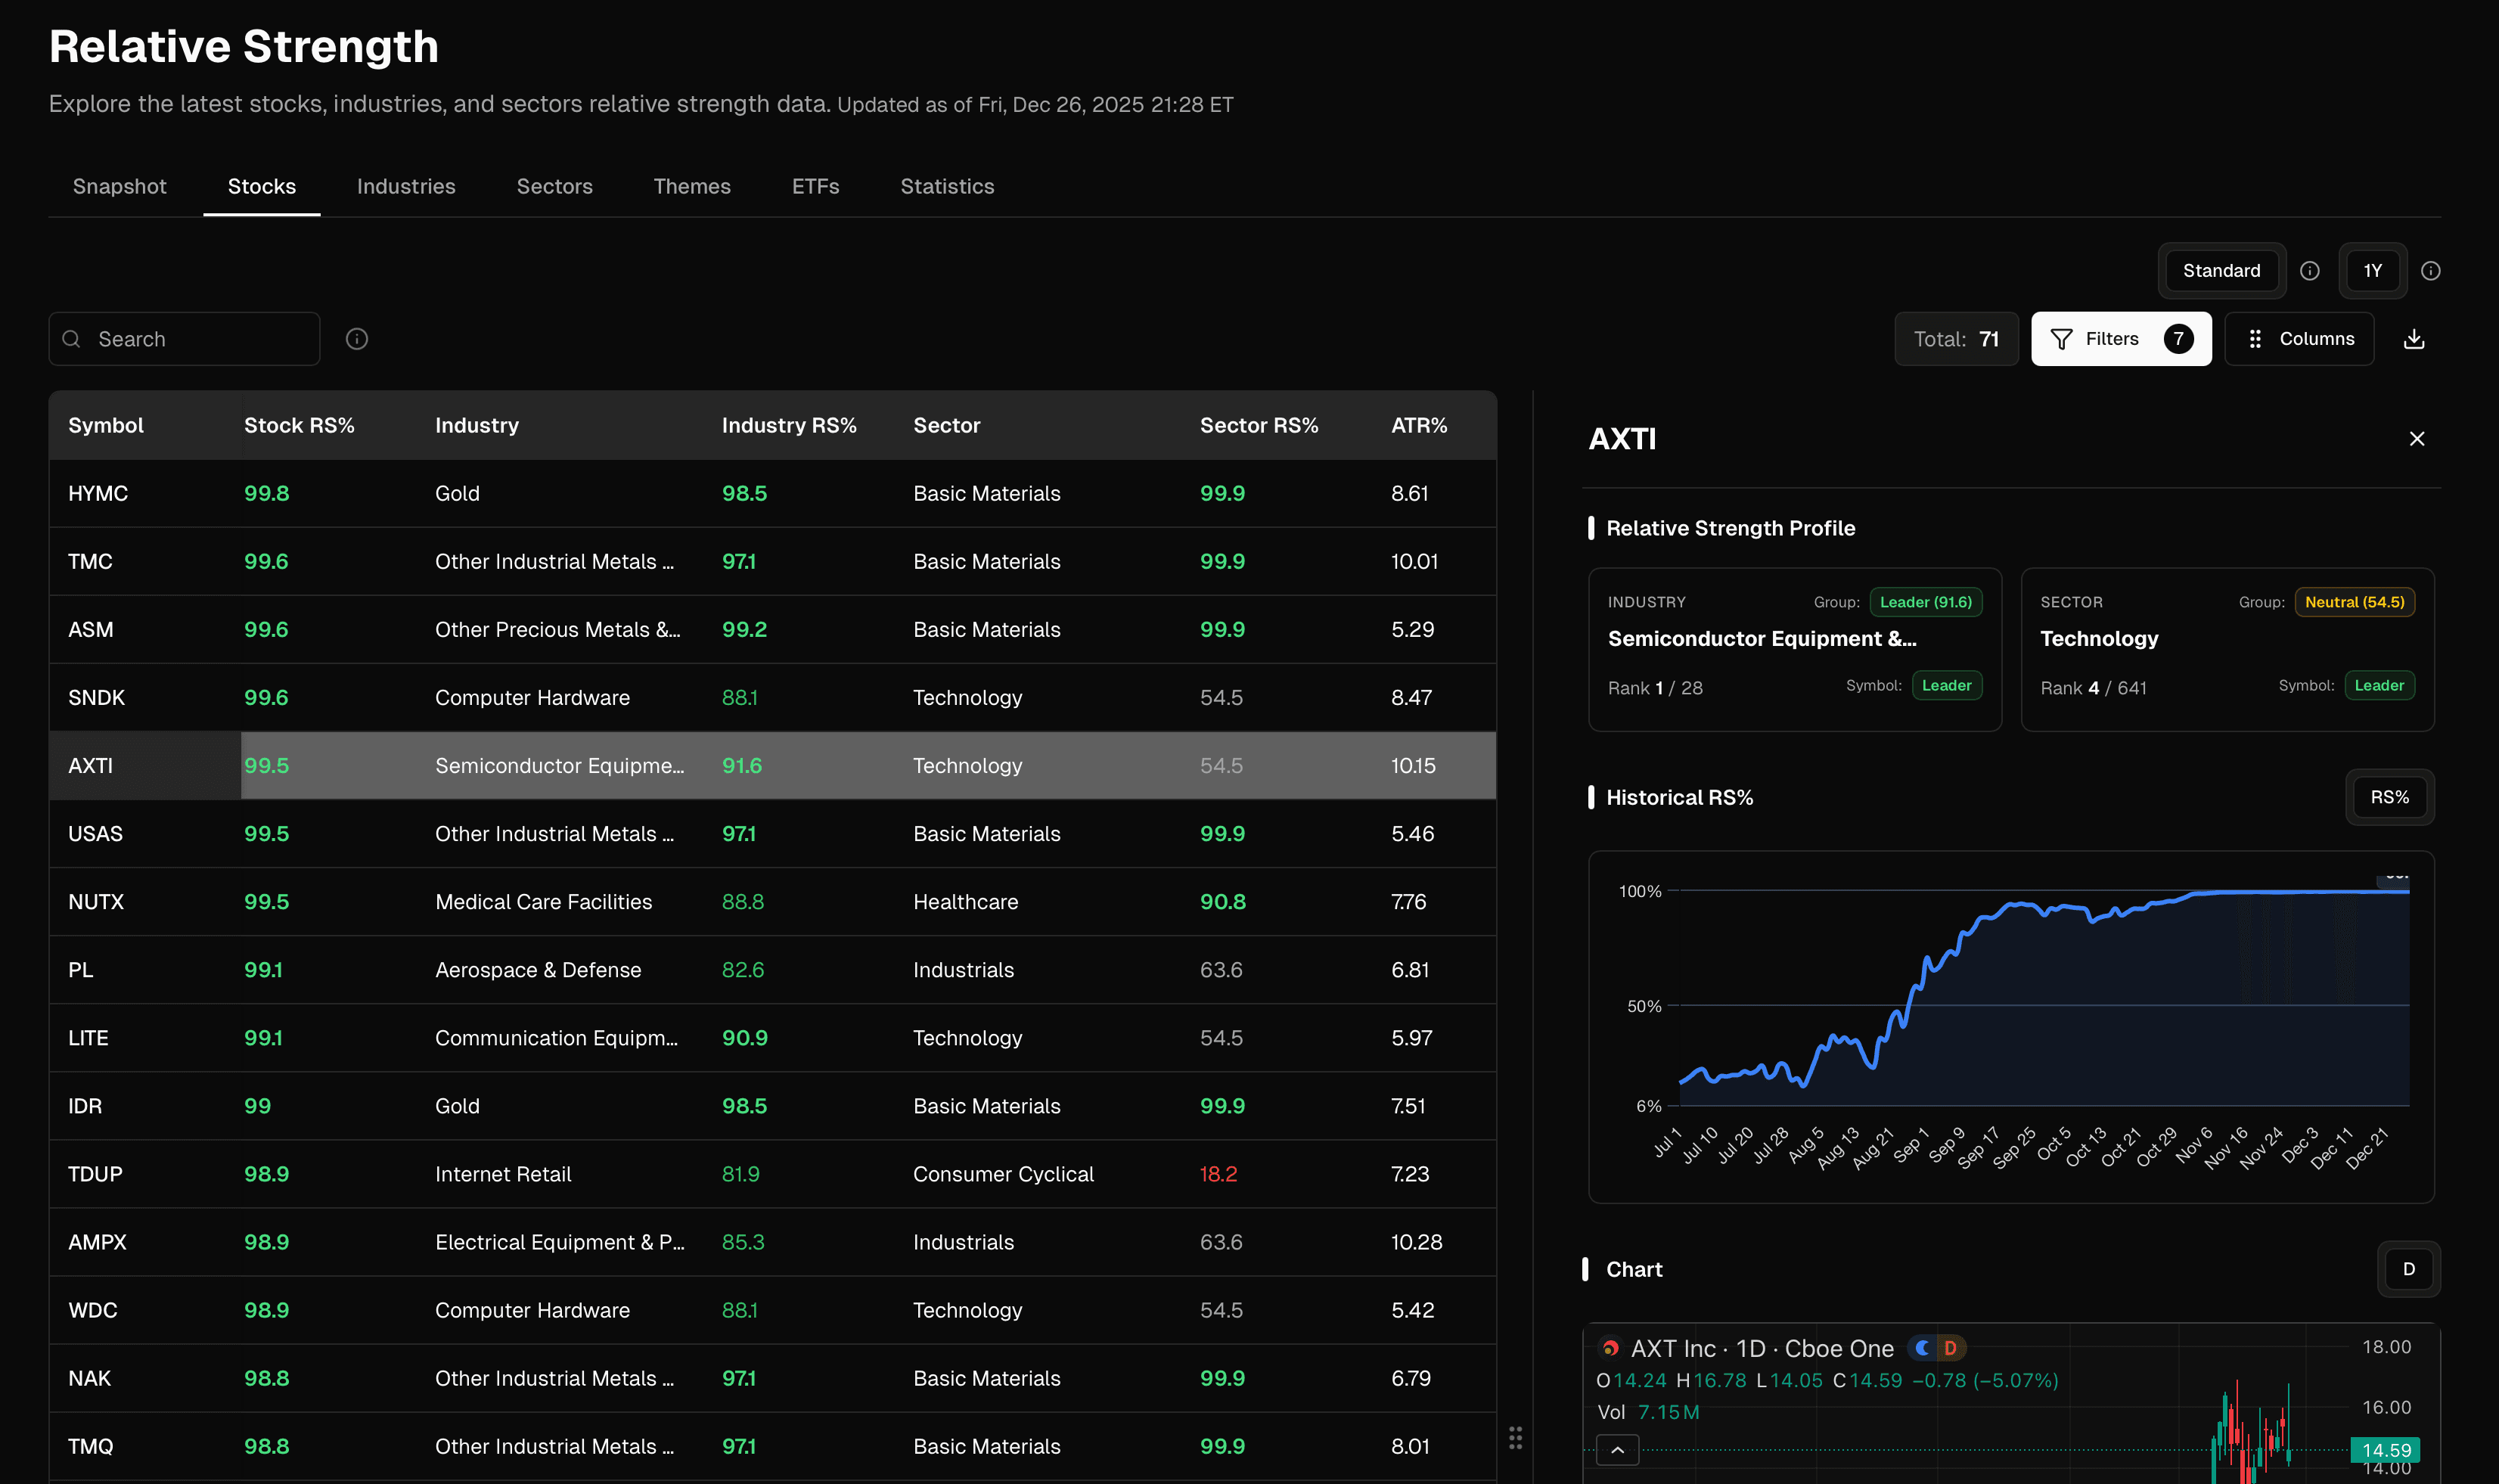Click the info icon next to the 1Y selector
This screenshot has height=1484, width=2499.
pyautogui.click(x=2432, y=270)
